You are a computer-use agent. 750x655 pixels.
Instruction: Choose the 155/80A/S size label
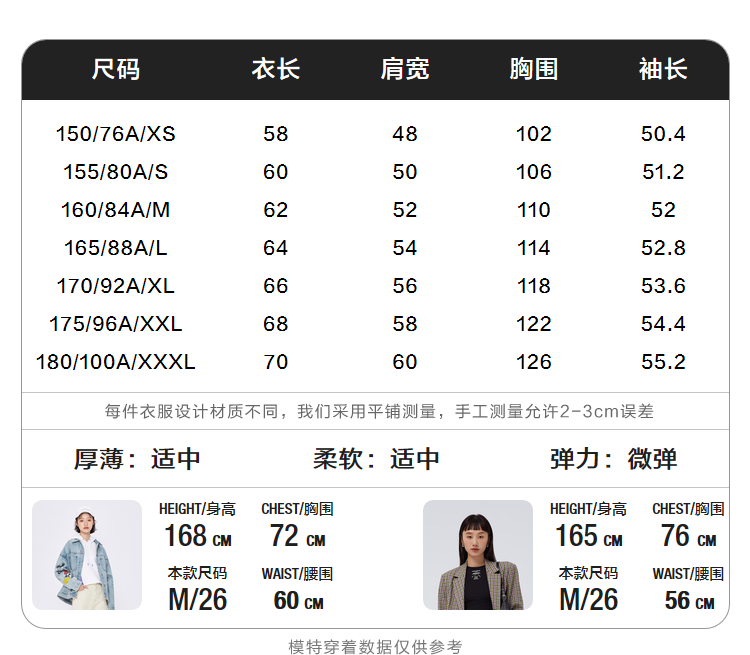[x=116, y=172]
